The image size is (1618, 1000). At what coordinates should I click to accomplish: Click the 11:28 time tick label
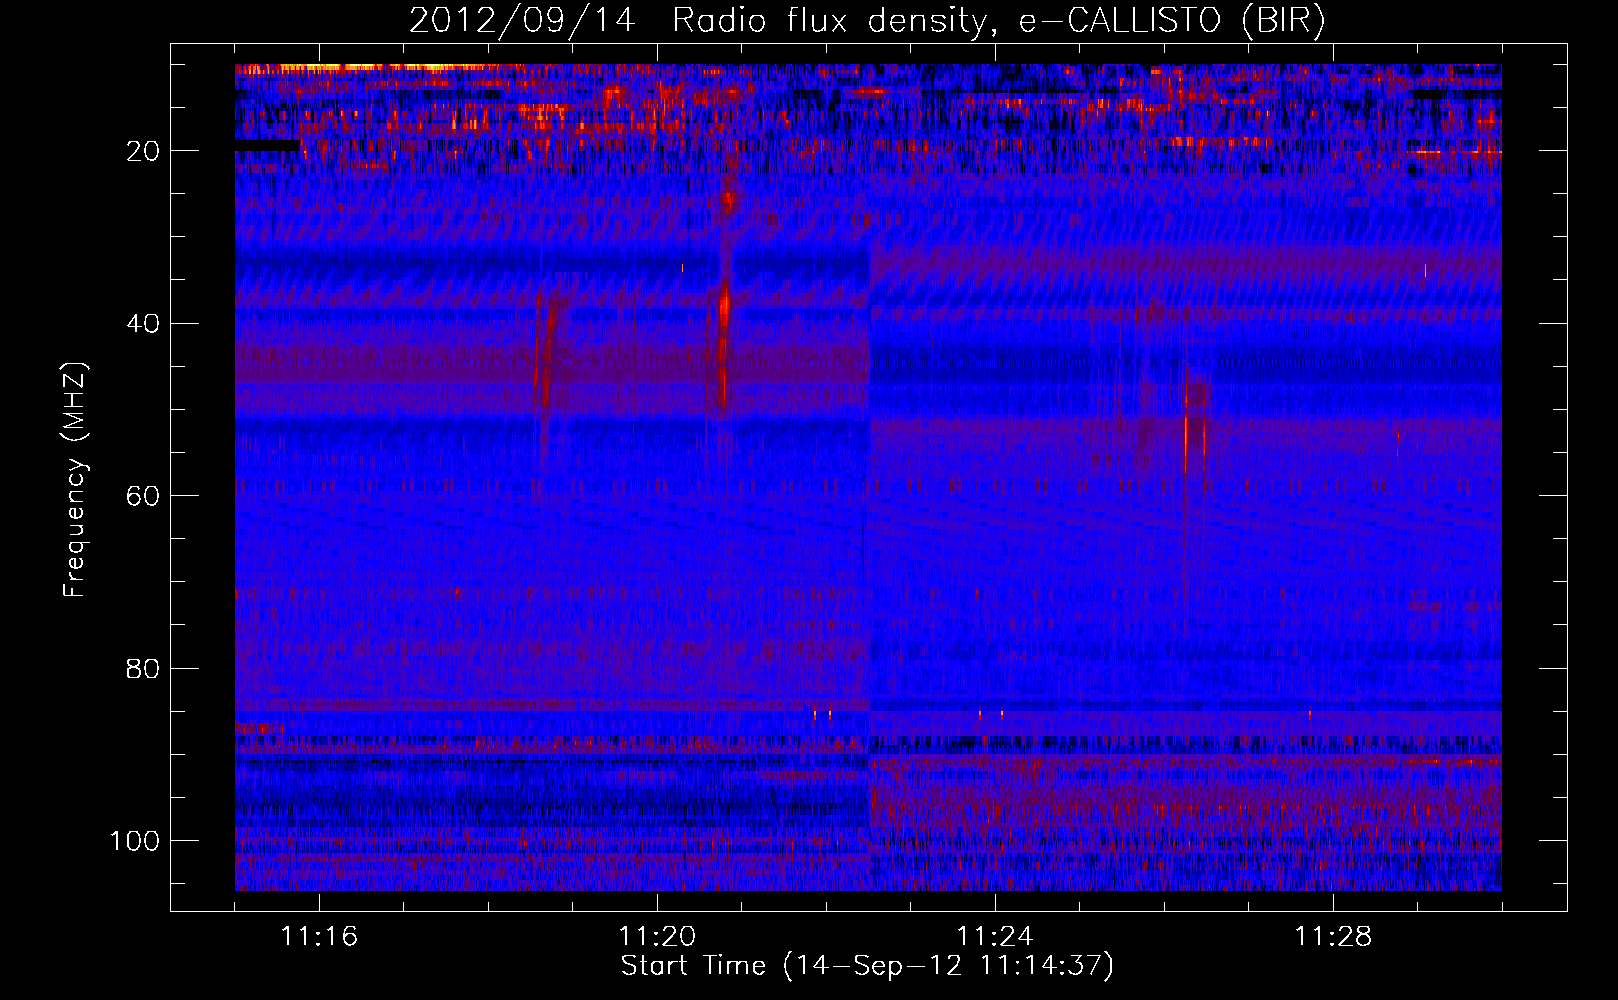(x=1333, y=937)
